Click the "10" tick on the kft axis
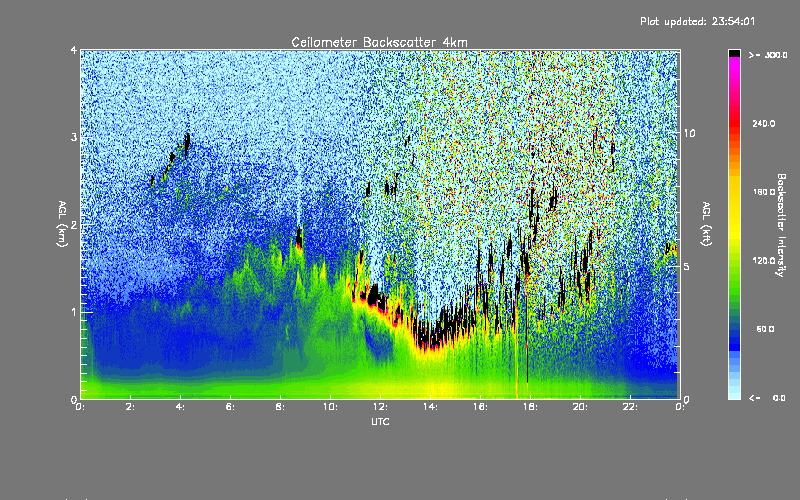This screenshot has width=800, height=500. [x=689, y=133]
